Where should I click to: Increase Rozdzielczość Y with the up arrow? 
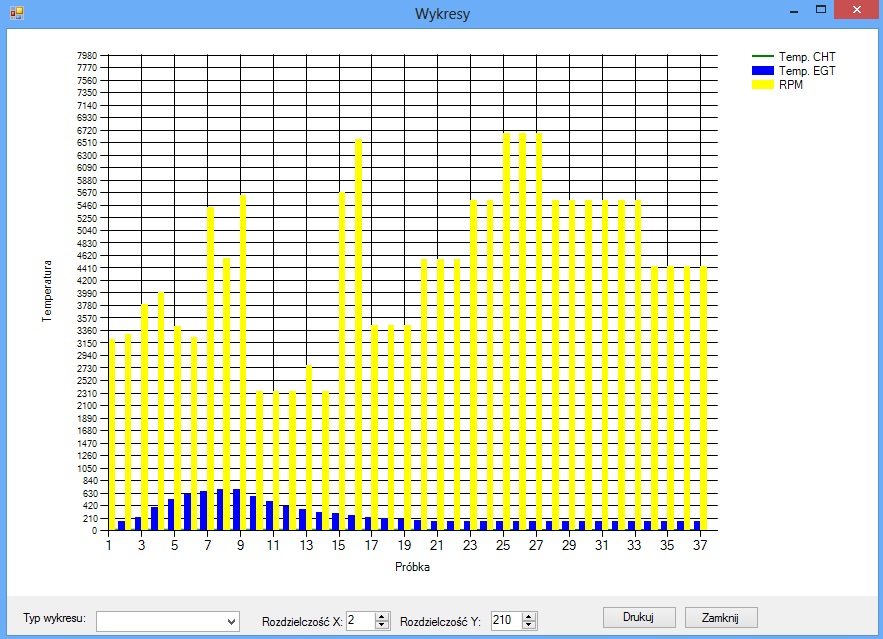point(529,617)
